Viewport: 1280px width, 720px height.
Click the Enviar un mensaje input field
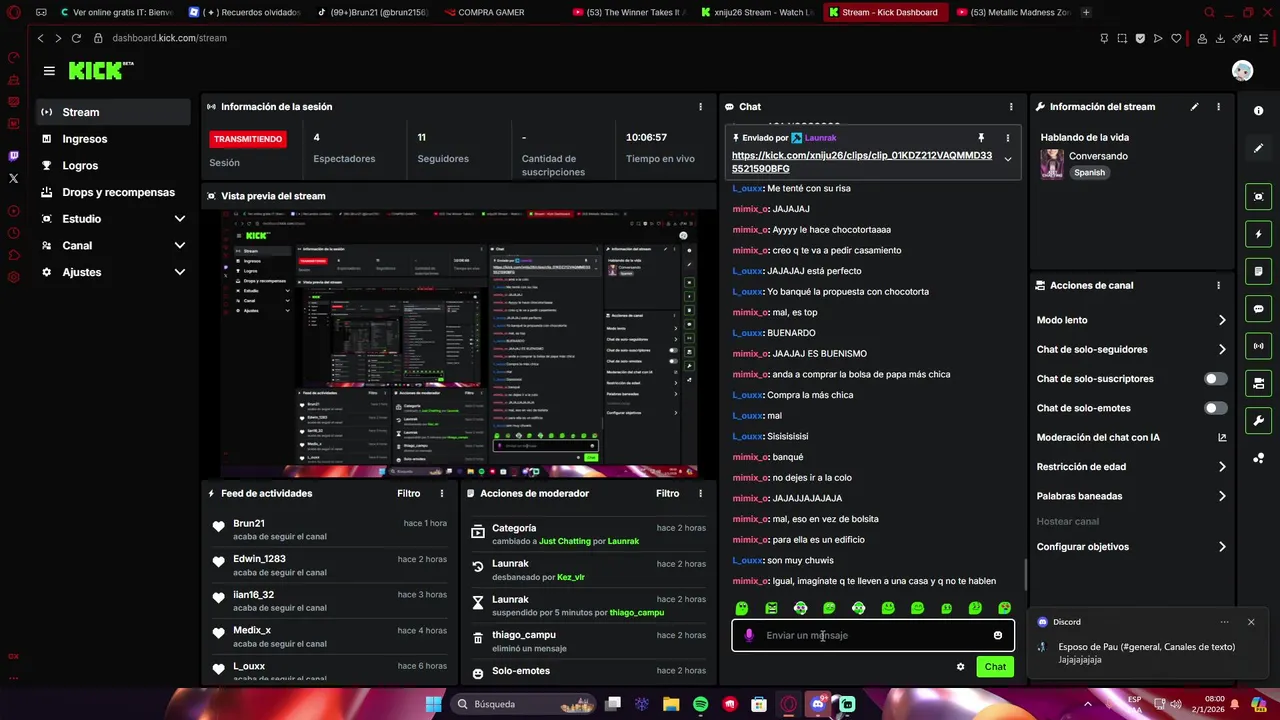click(x=873, y=636)
